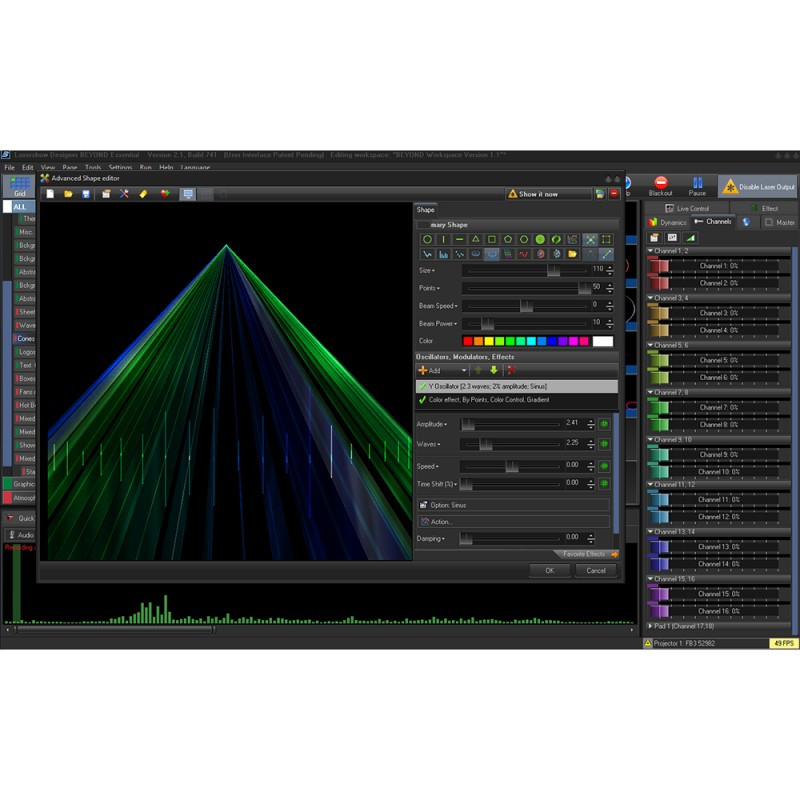Select the triangle primary shape icon
The image size is (800, 800).
tap(476, 239)
